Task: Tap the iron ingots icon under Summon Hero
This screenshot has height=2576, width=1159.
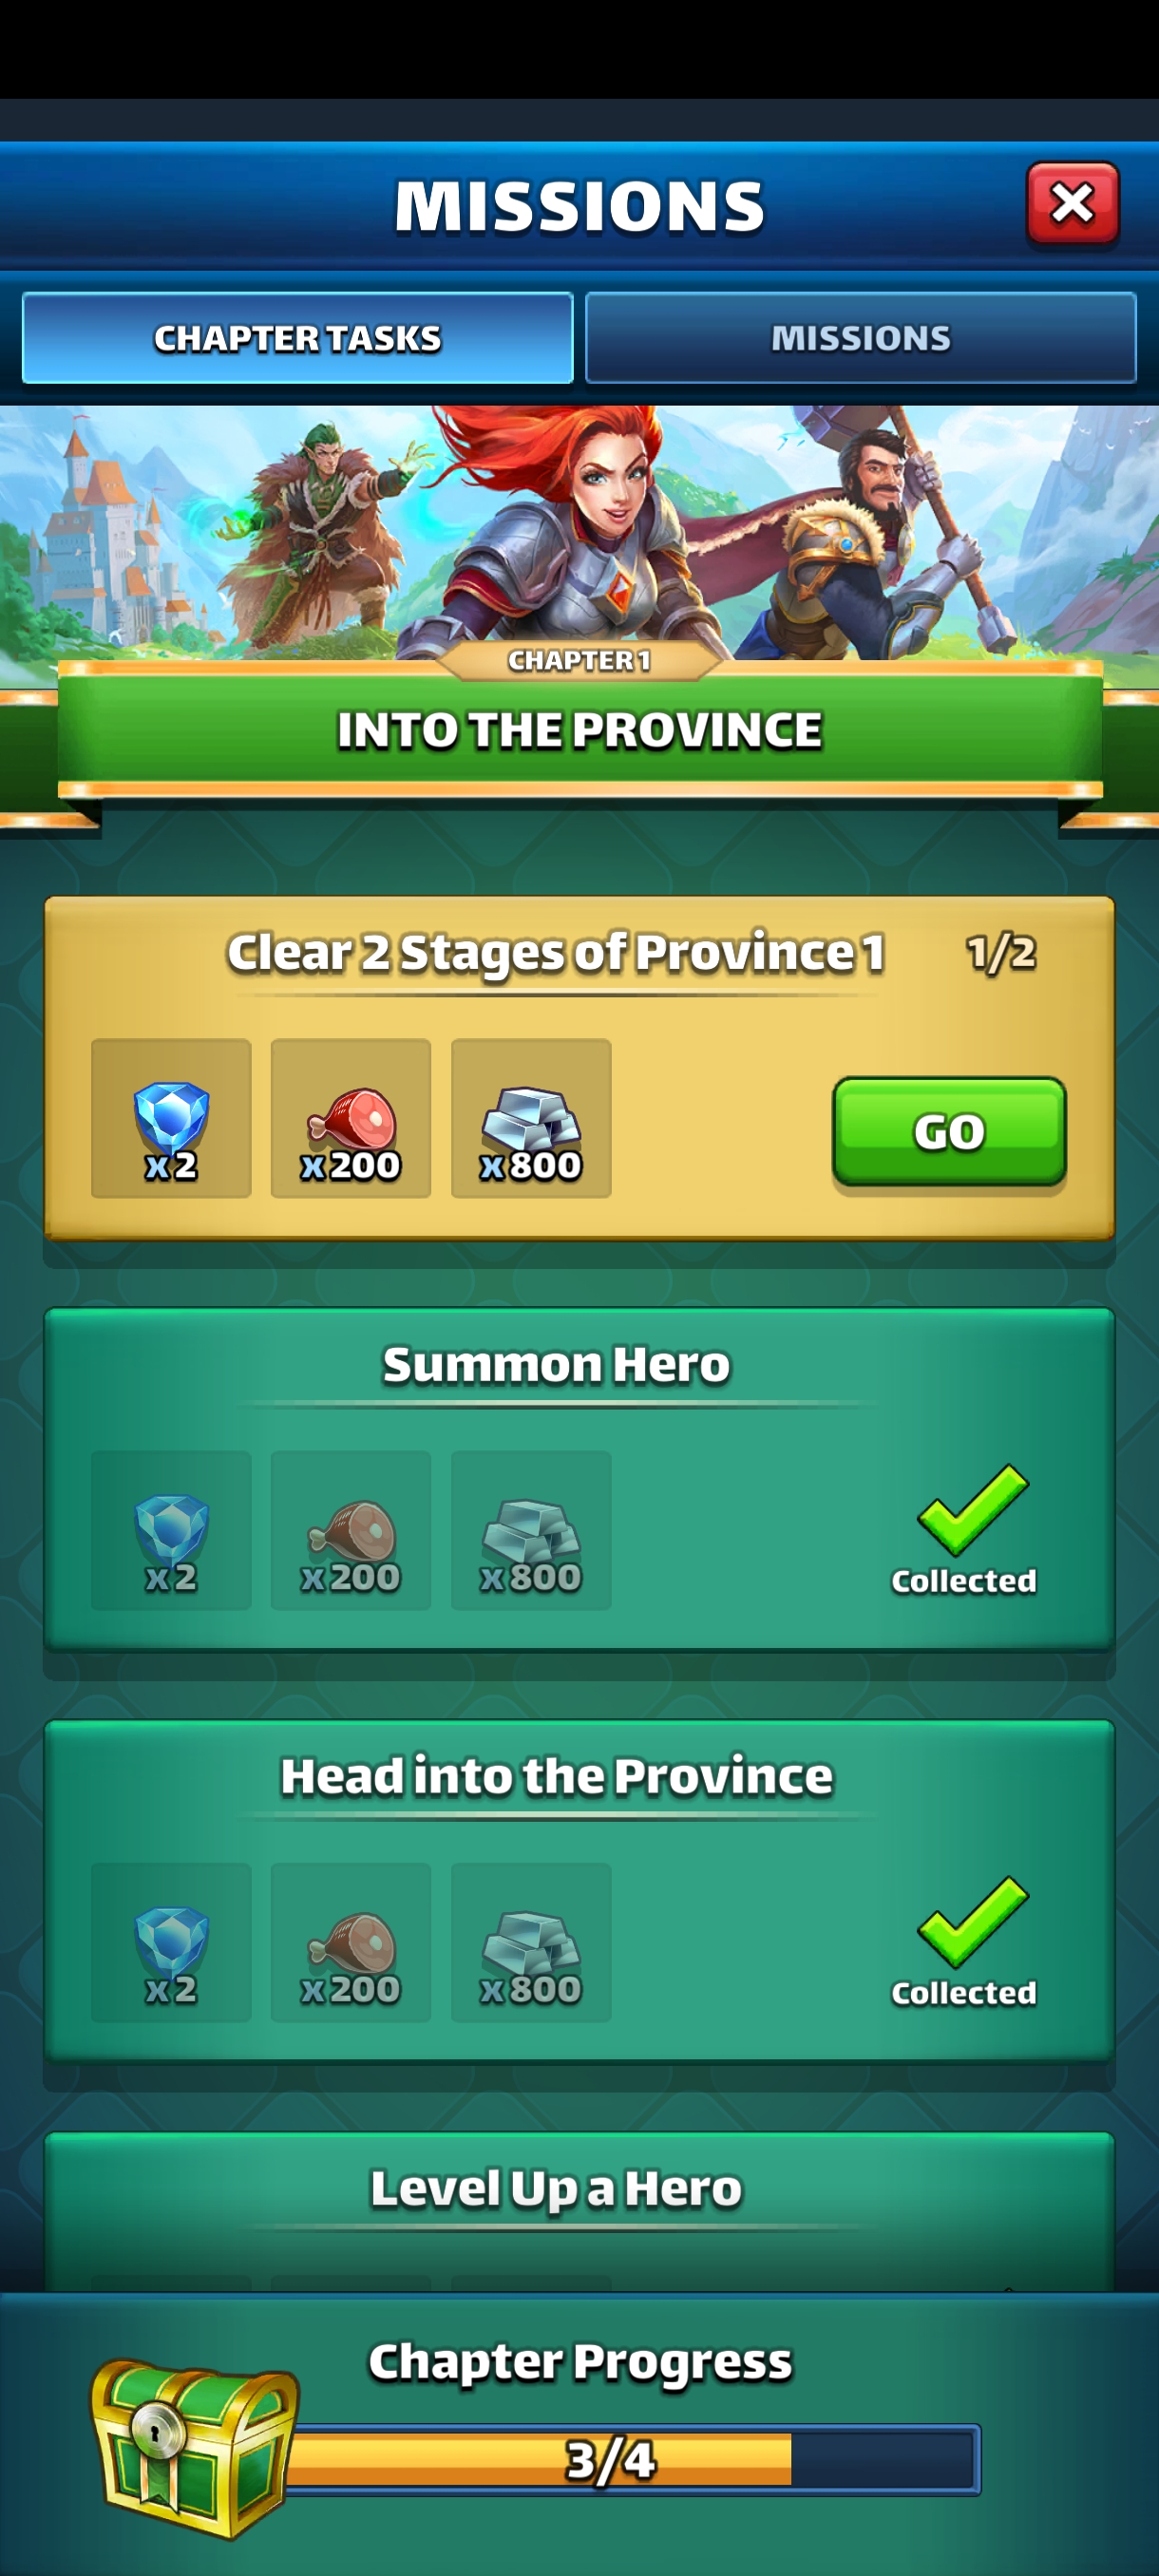Action: pos(531,1530)
